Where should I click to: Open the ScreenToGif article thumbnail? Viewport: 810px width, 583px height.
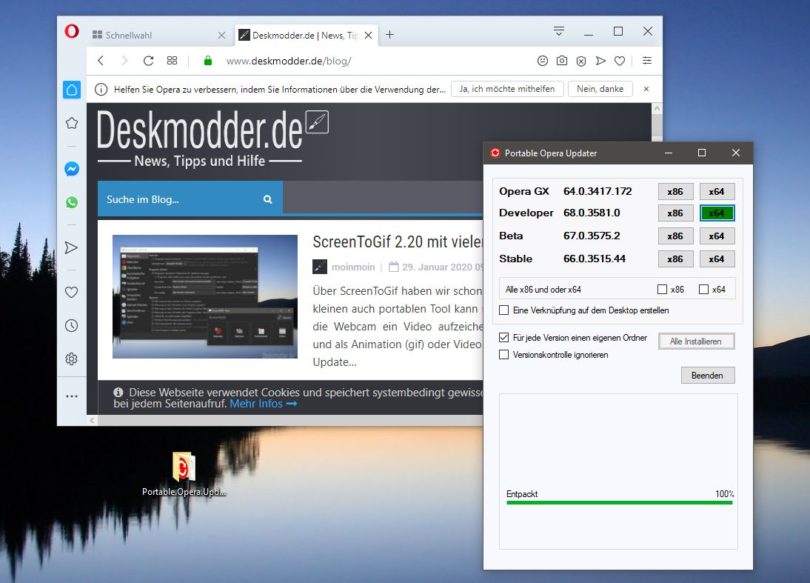[205, 296]
